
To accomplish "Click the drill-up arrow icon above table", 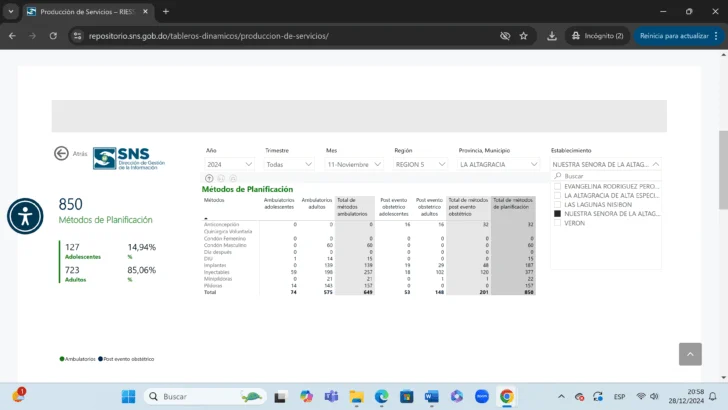I will coord(209,178).
